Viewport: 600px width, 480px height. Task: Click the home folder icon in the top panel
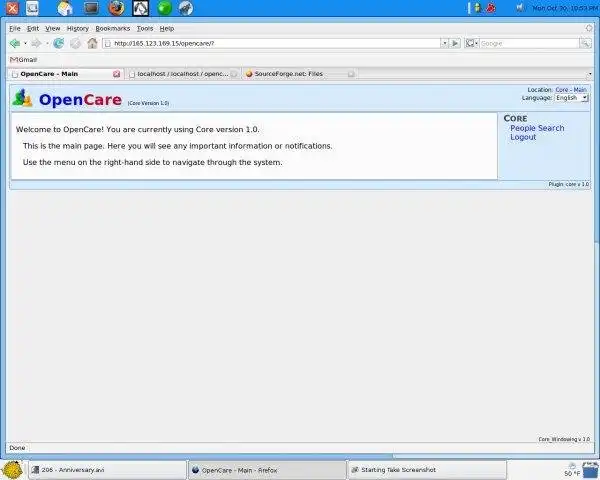pos(65,8)
